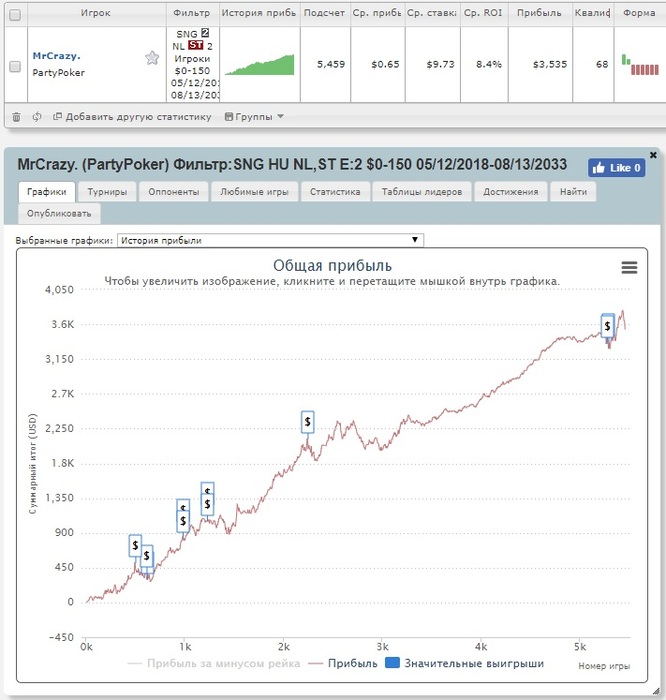Tick the MrCrazy. row checkbox

[x=15, y=67]
